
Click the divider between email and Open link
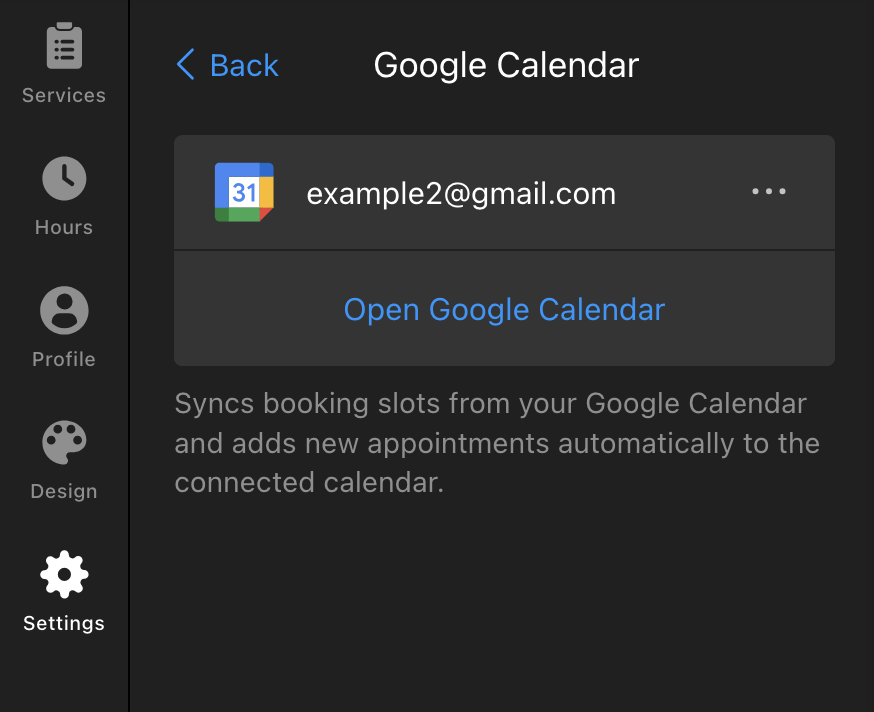pos(504,250)
